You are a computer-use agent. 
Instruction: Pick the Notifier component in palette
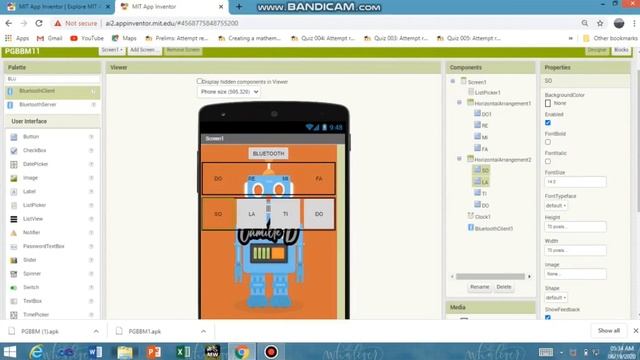(31, 233)
